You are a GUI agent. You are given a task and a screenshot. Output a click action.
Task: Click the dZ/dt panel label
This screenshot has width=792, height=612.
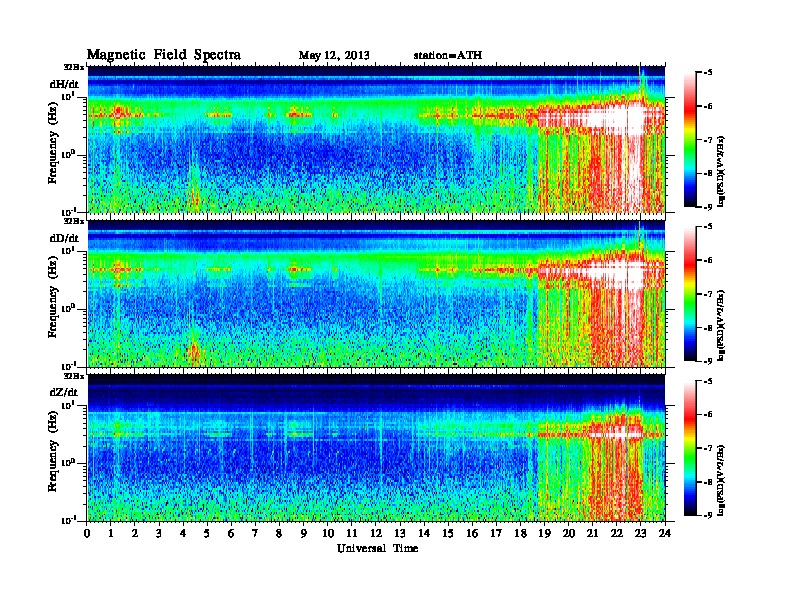tap(64, 392)
